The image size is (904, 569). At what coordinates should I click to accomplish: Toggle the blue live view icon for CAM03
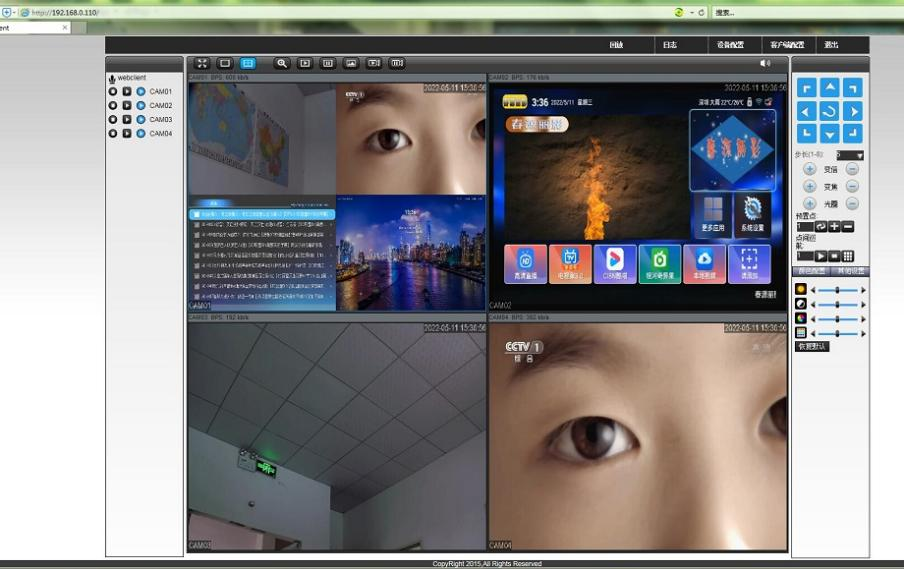click(140, 119)
